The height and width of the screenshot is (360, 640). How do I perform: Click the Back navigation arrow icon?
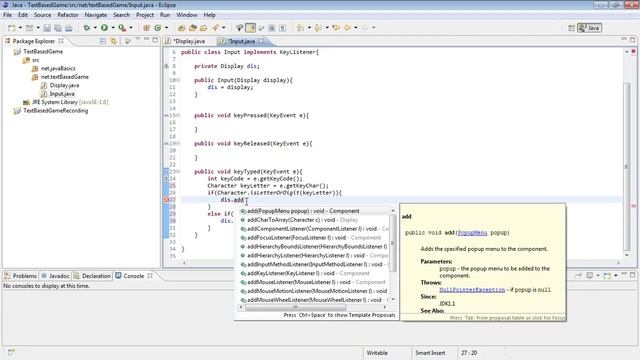coord(347,28)
